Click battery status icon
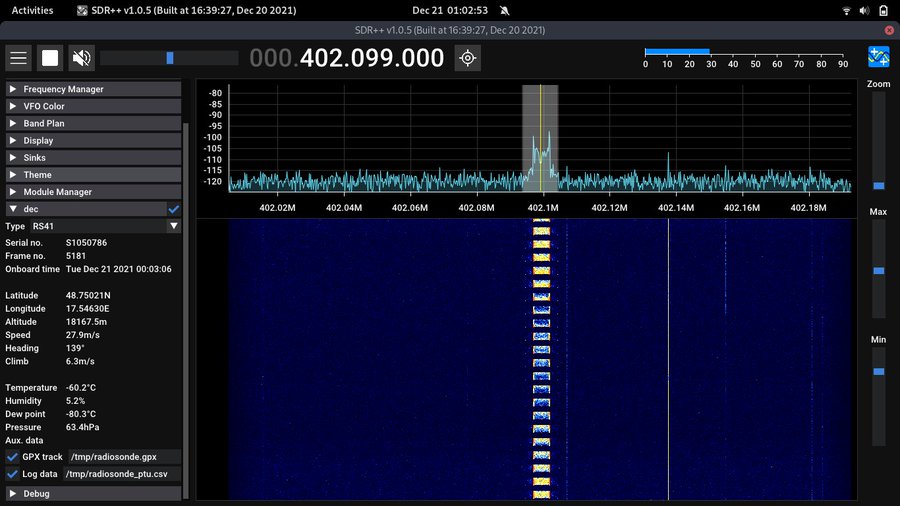Screen dimensions: 900x506 (883, 10)
